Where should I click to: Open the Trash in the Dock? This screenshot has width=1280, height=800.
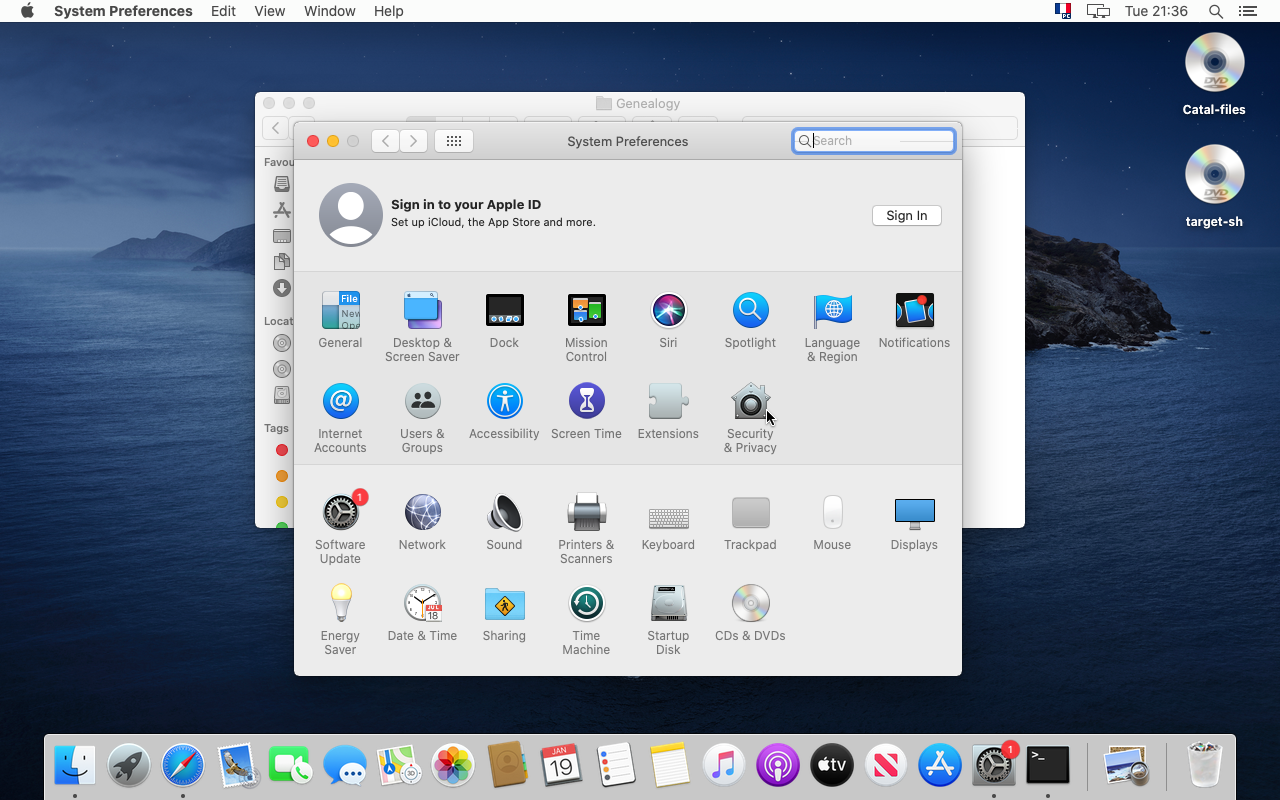pyautogui.click(x=1204, y=766)
